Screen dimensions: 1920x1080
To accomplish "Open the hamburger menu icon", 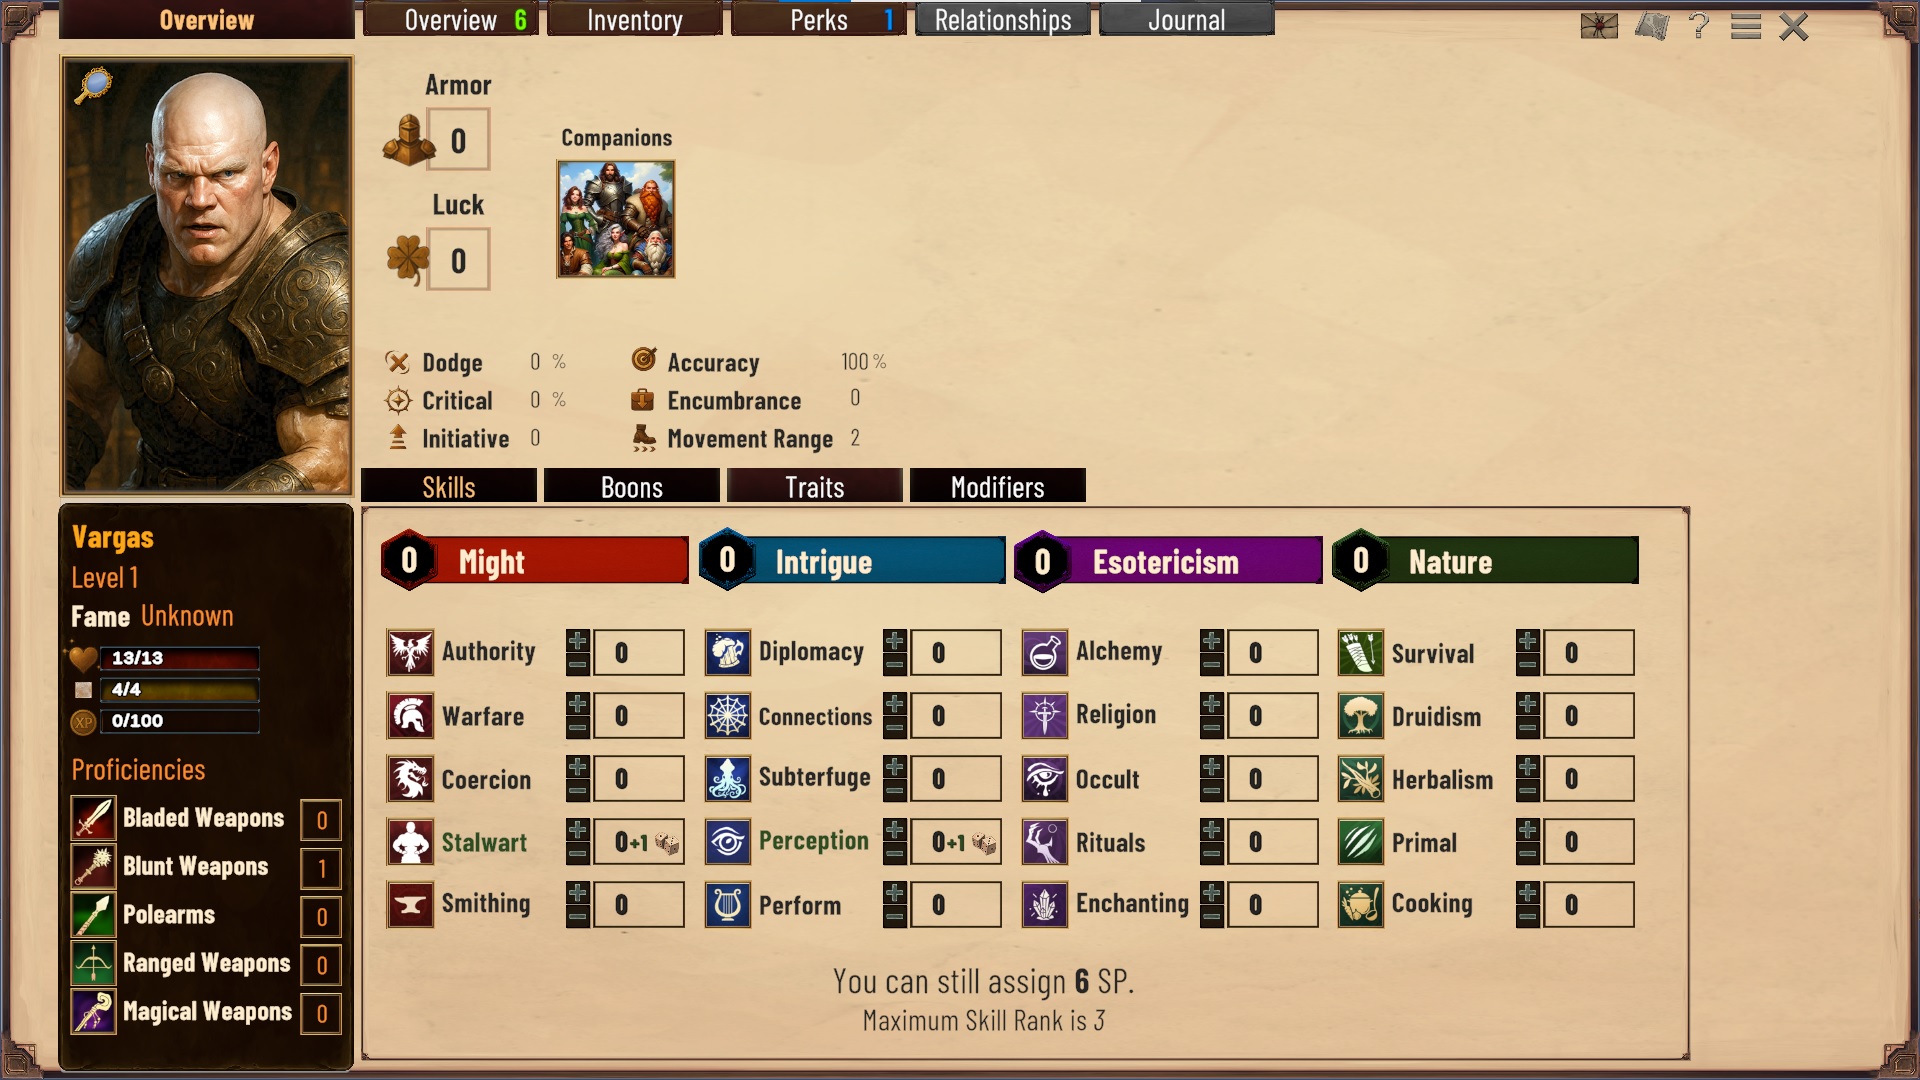I will click(1745, 26).
